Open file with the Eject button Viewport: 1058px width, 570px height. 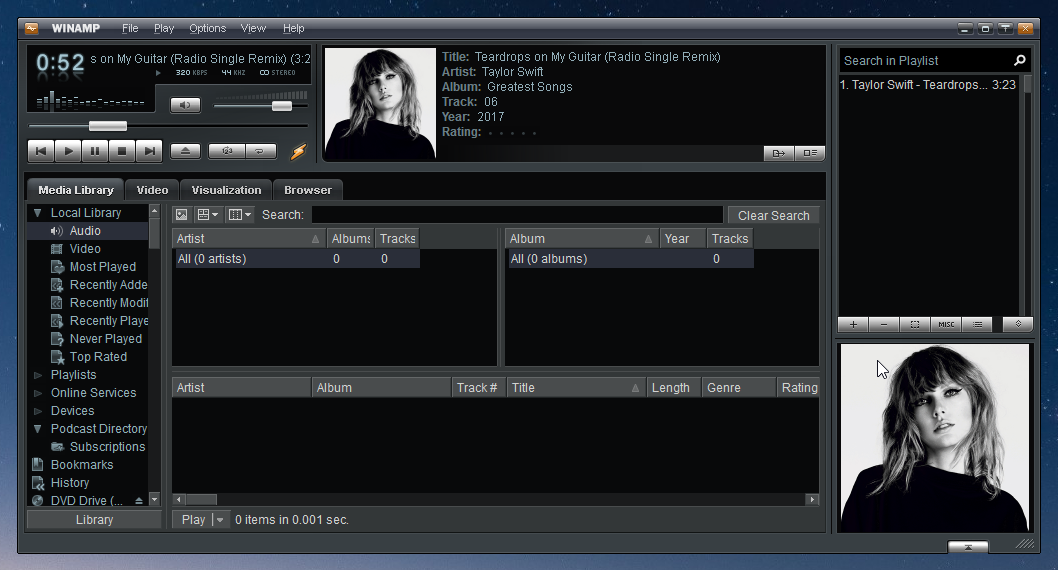(x=185, y=151)
